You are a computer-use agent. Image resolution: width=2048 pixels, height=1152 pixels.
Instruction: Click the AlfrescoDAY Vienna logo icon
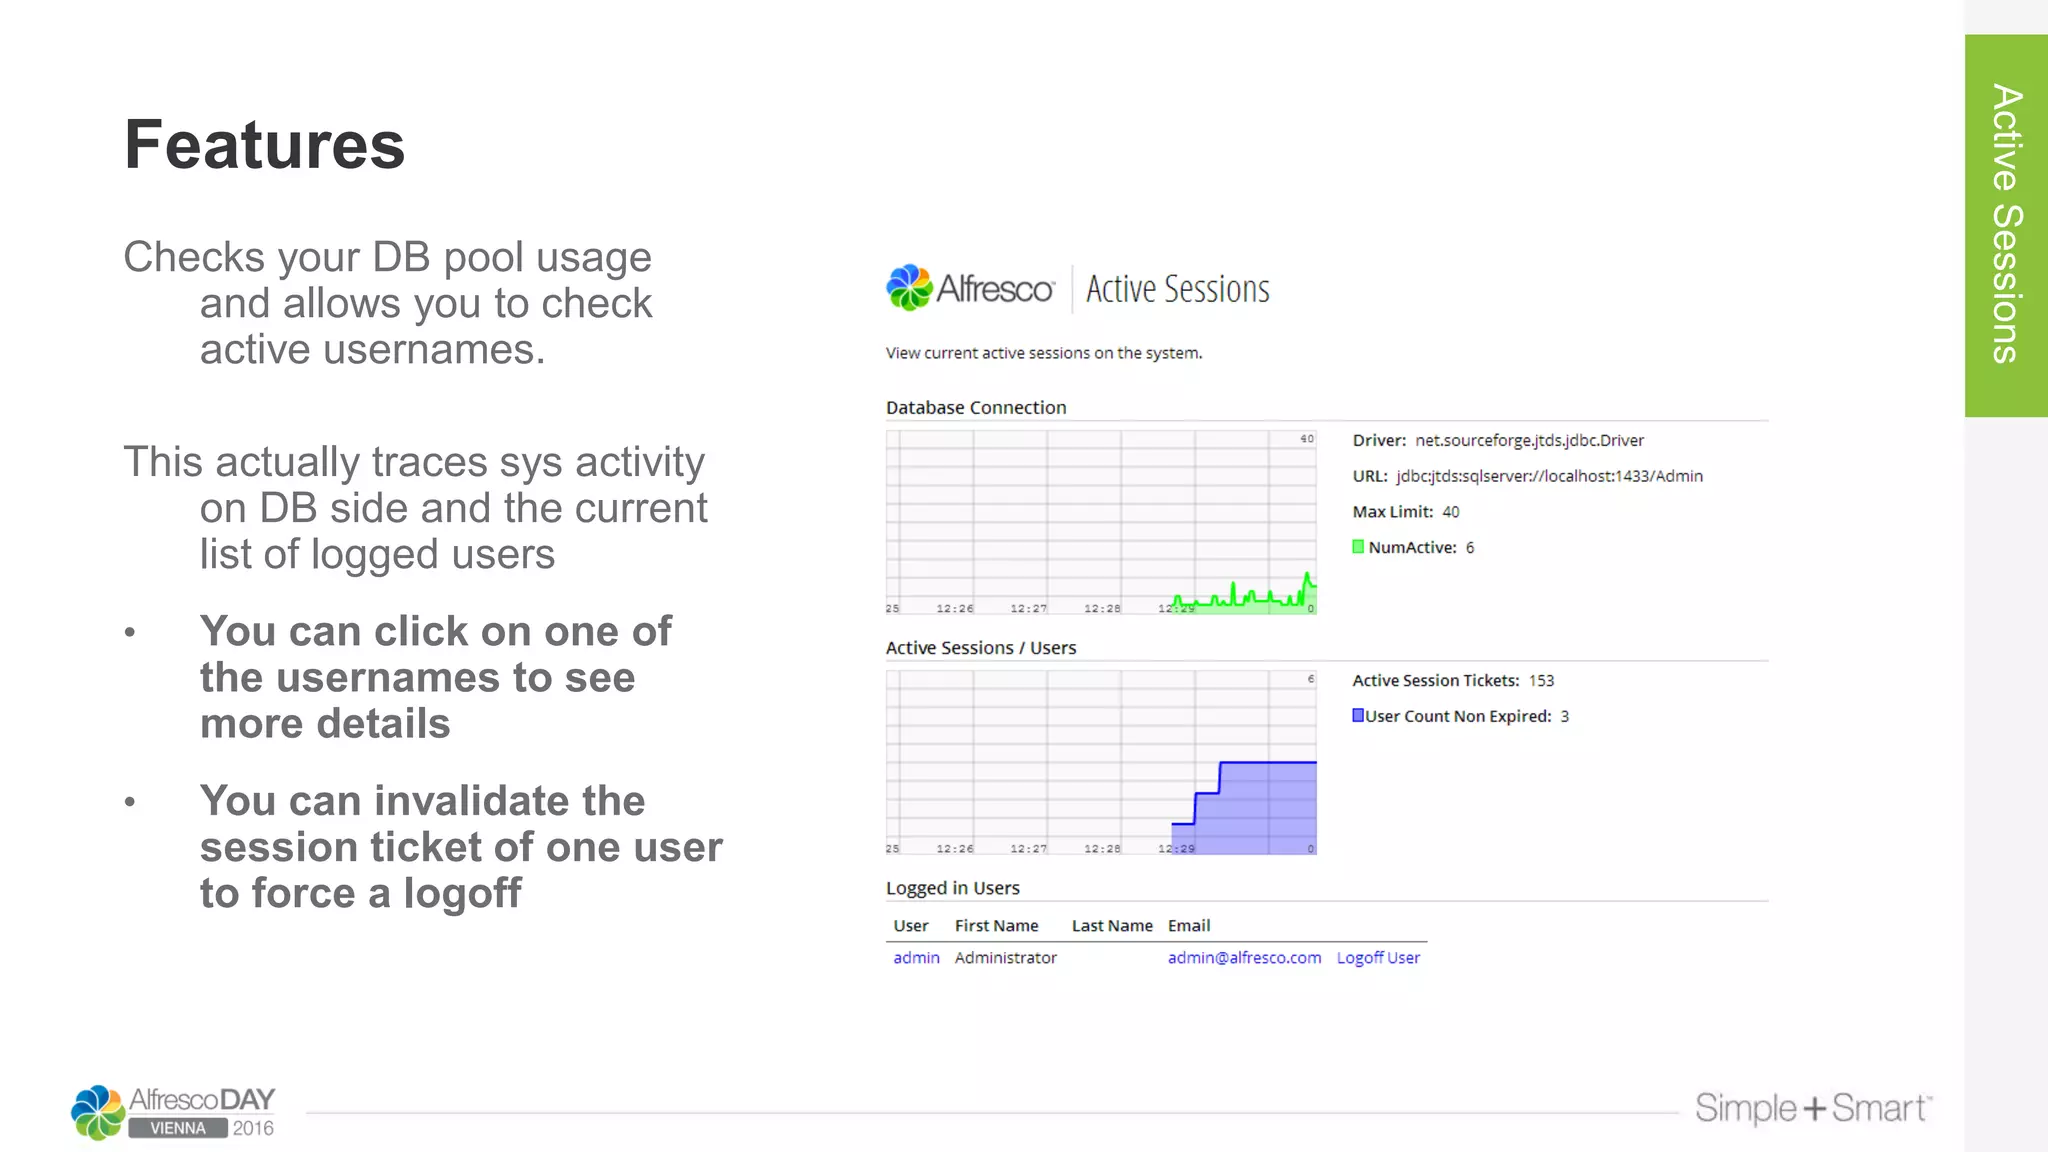pos(99,1112)
